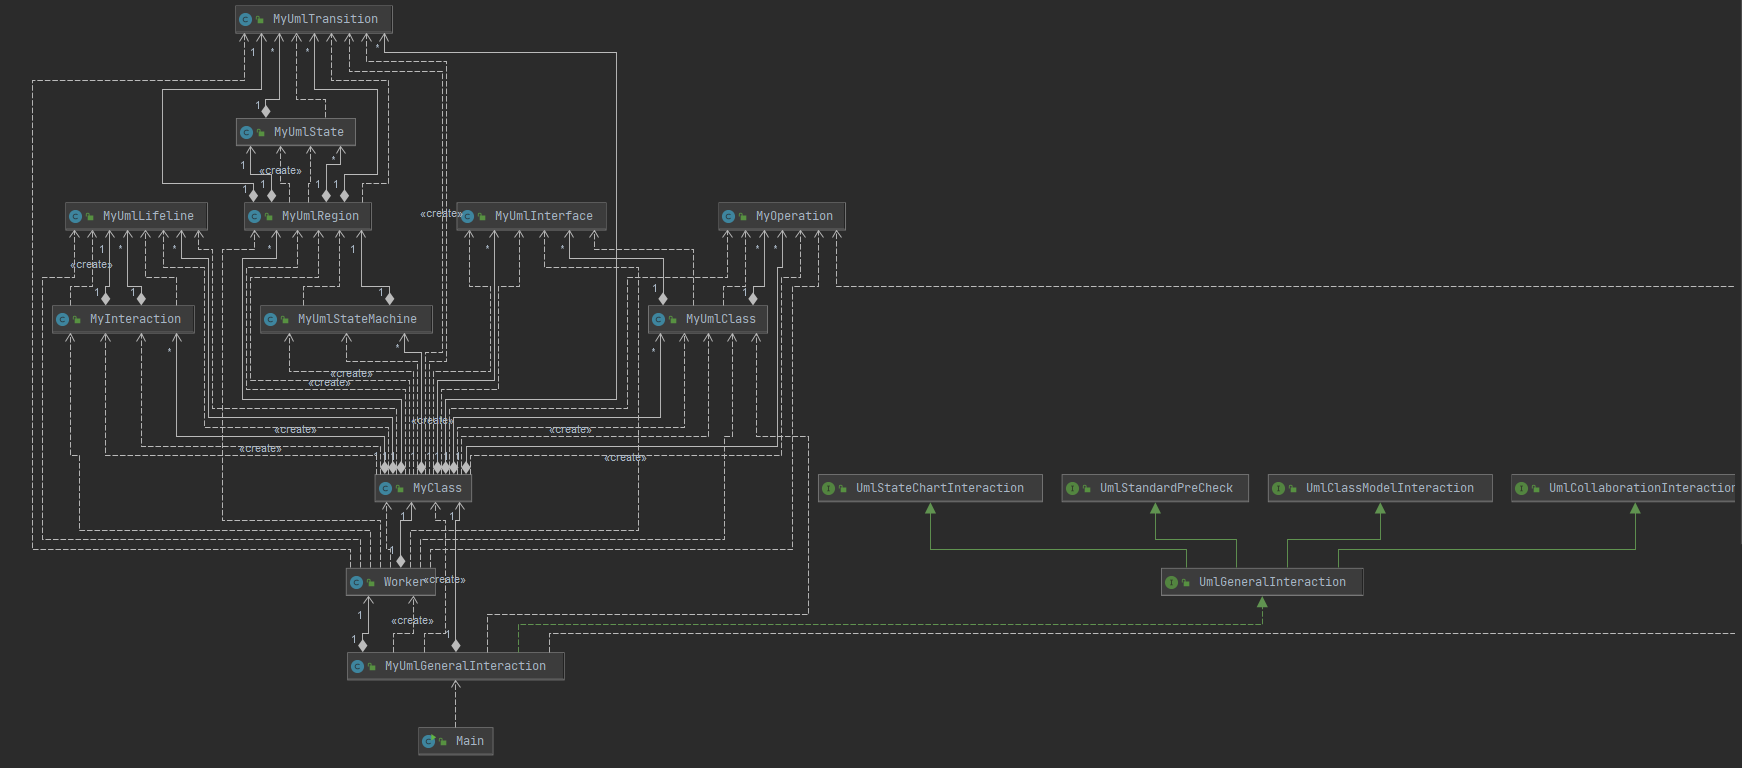The width and height of the screenshot is (1742, 768).
Task: Select the MyUmlTransition class label
Action: click(x=325, y=19)
